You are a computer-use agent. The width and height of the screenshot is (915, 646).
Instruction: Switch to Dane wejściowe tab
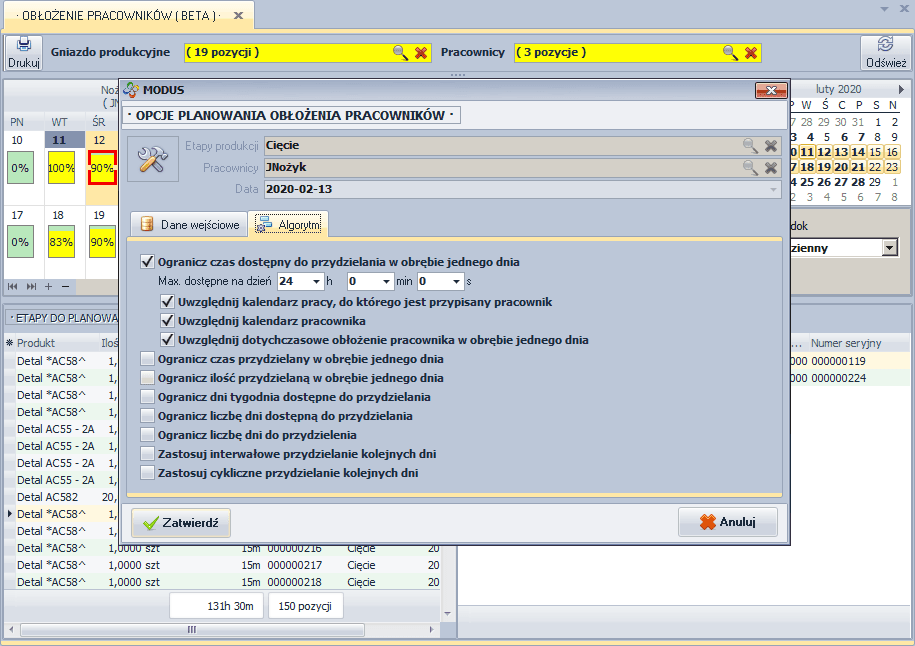click(189, 225)
